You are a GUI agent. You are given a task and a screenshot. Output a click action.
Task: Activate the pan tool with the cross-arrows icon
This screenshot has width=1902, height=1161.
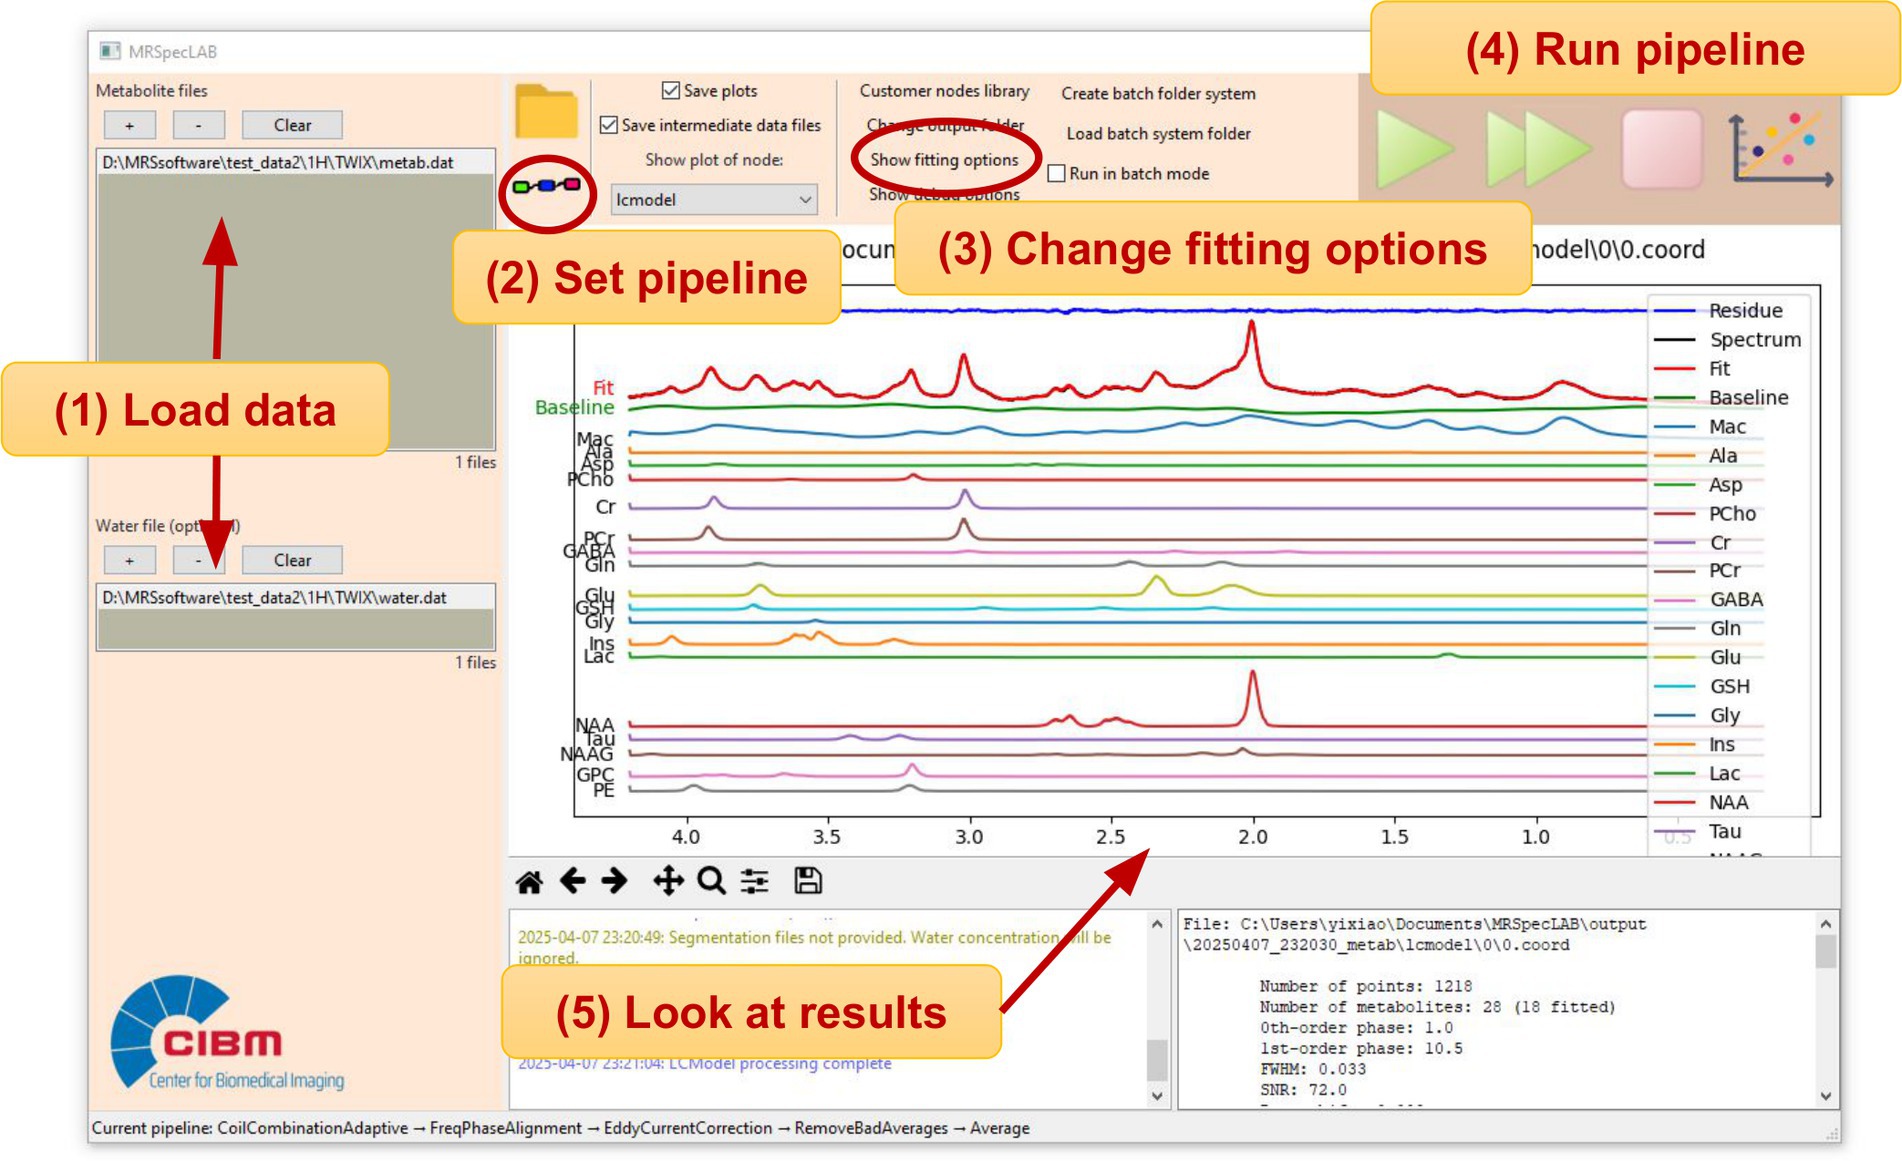pos(668,881)
